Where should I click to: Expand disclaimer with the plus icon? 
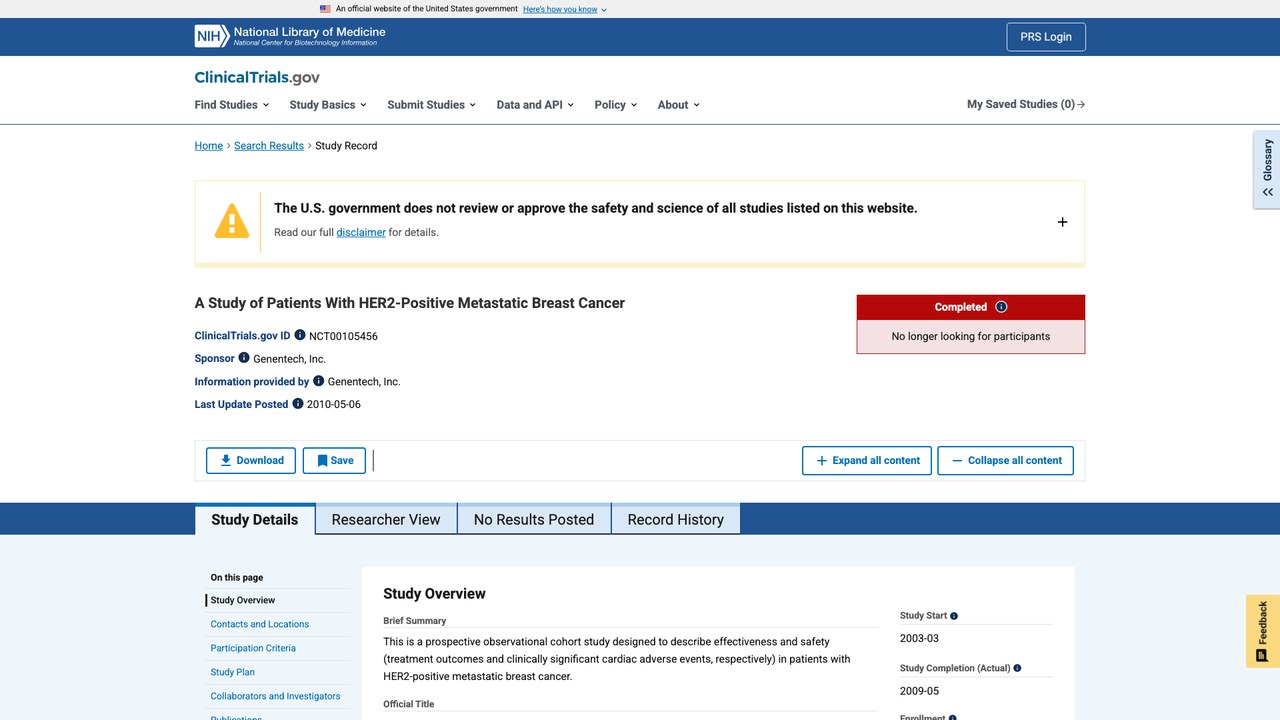1062,222
